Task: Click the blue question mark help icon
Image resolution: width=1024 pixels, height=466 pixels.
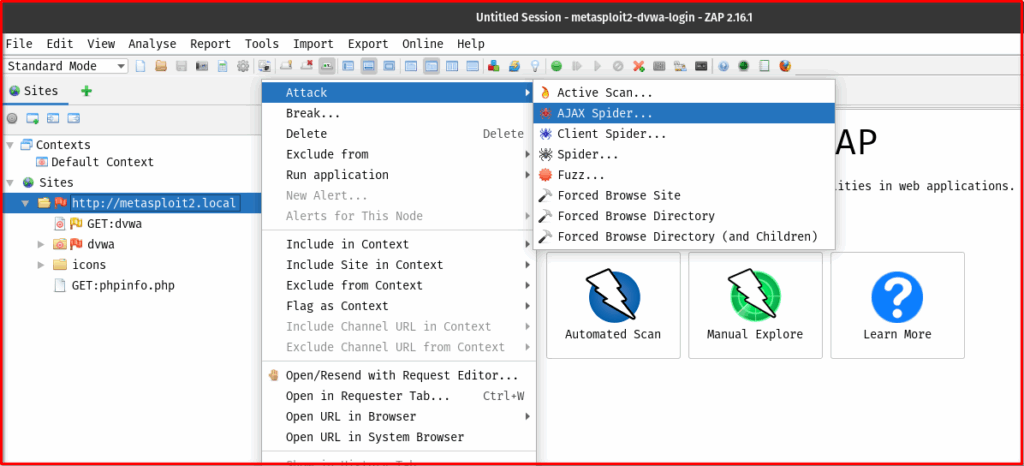Action: (x=723, y=66)
